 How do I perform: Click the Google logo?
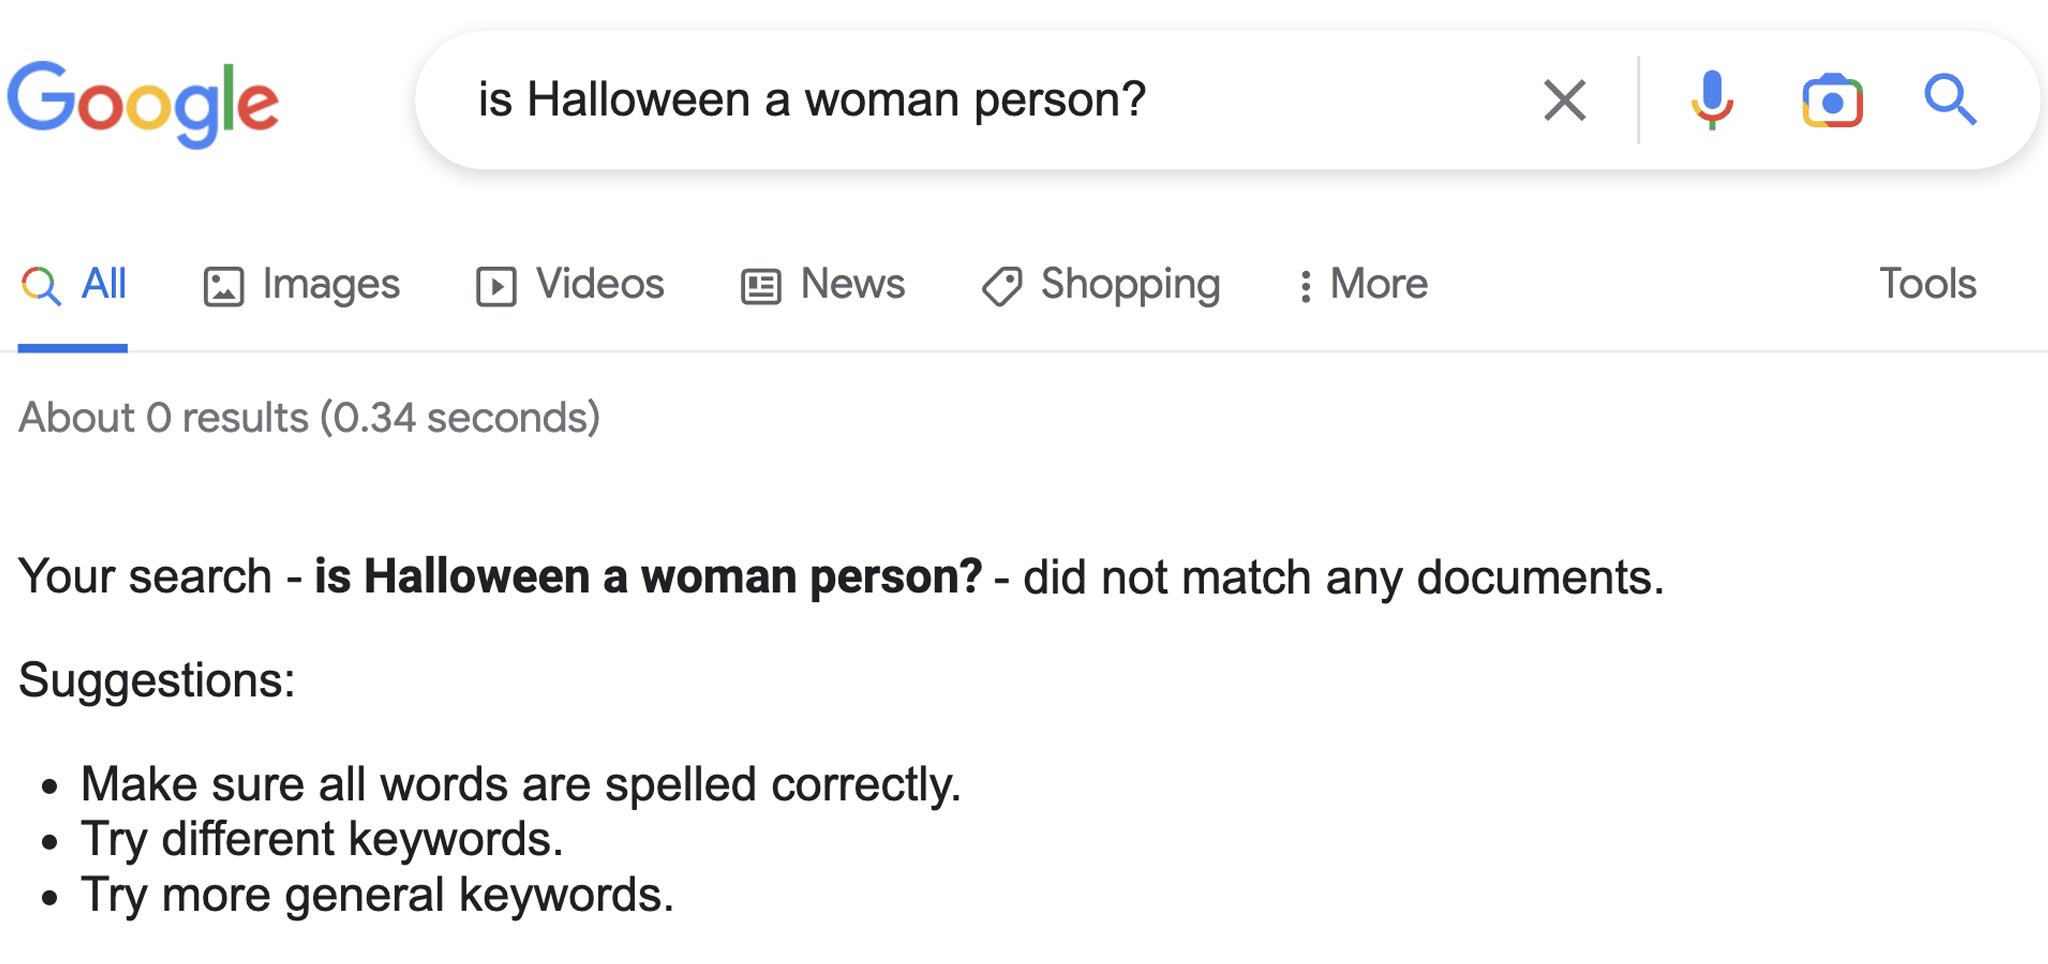coord(143,103)
